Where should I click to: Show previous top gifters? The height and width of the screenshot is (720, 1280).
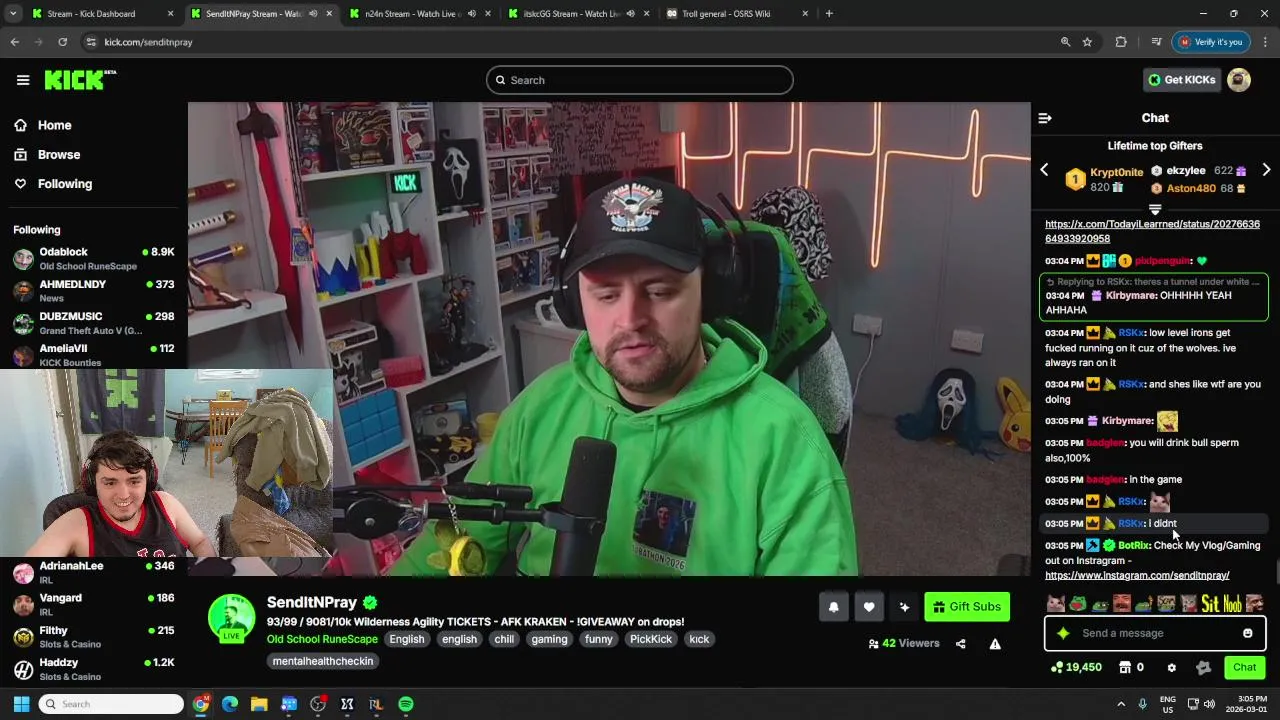(1044, 170)
